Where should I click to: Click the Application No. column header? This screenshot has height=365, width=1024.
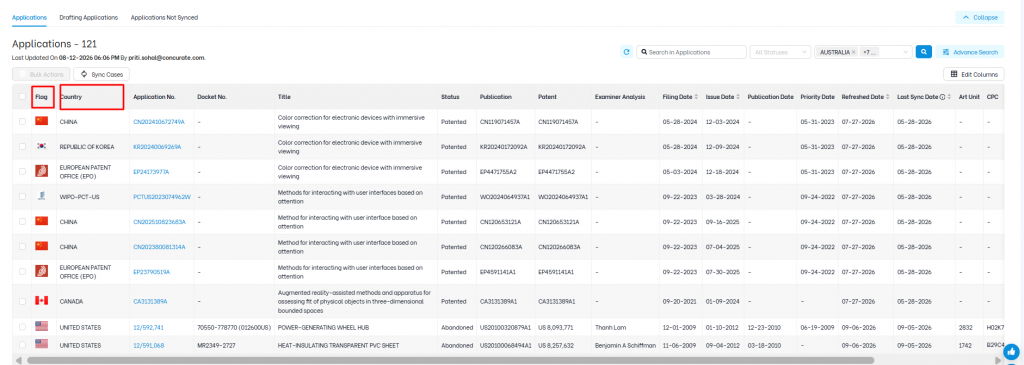click(154, 97)
